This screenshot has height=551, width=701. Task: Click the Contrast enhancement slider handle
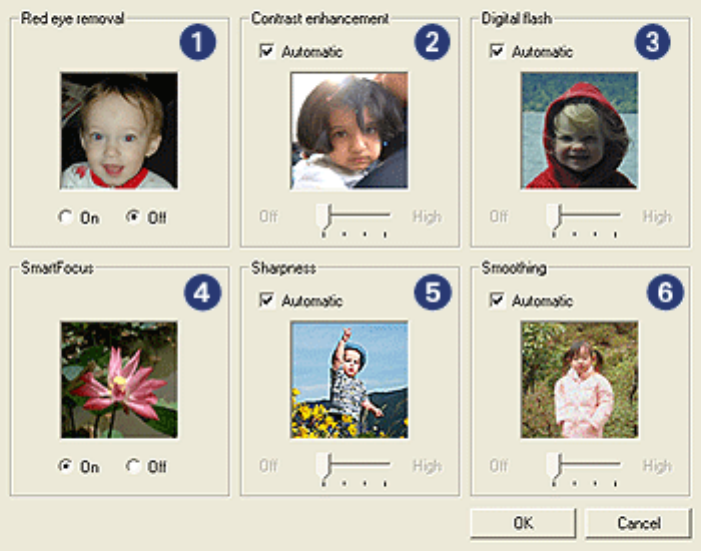pos(323,218)
